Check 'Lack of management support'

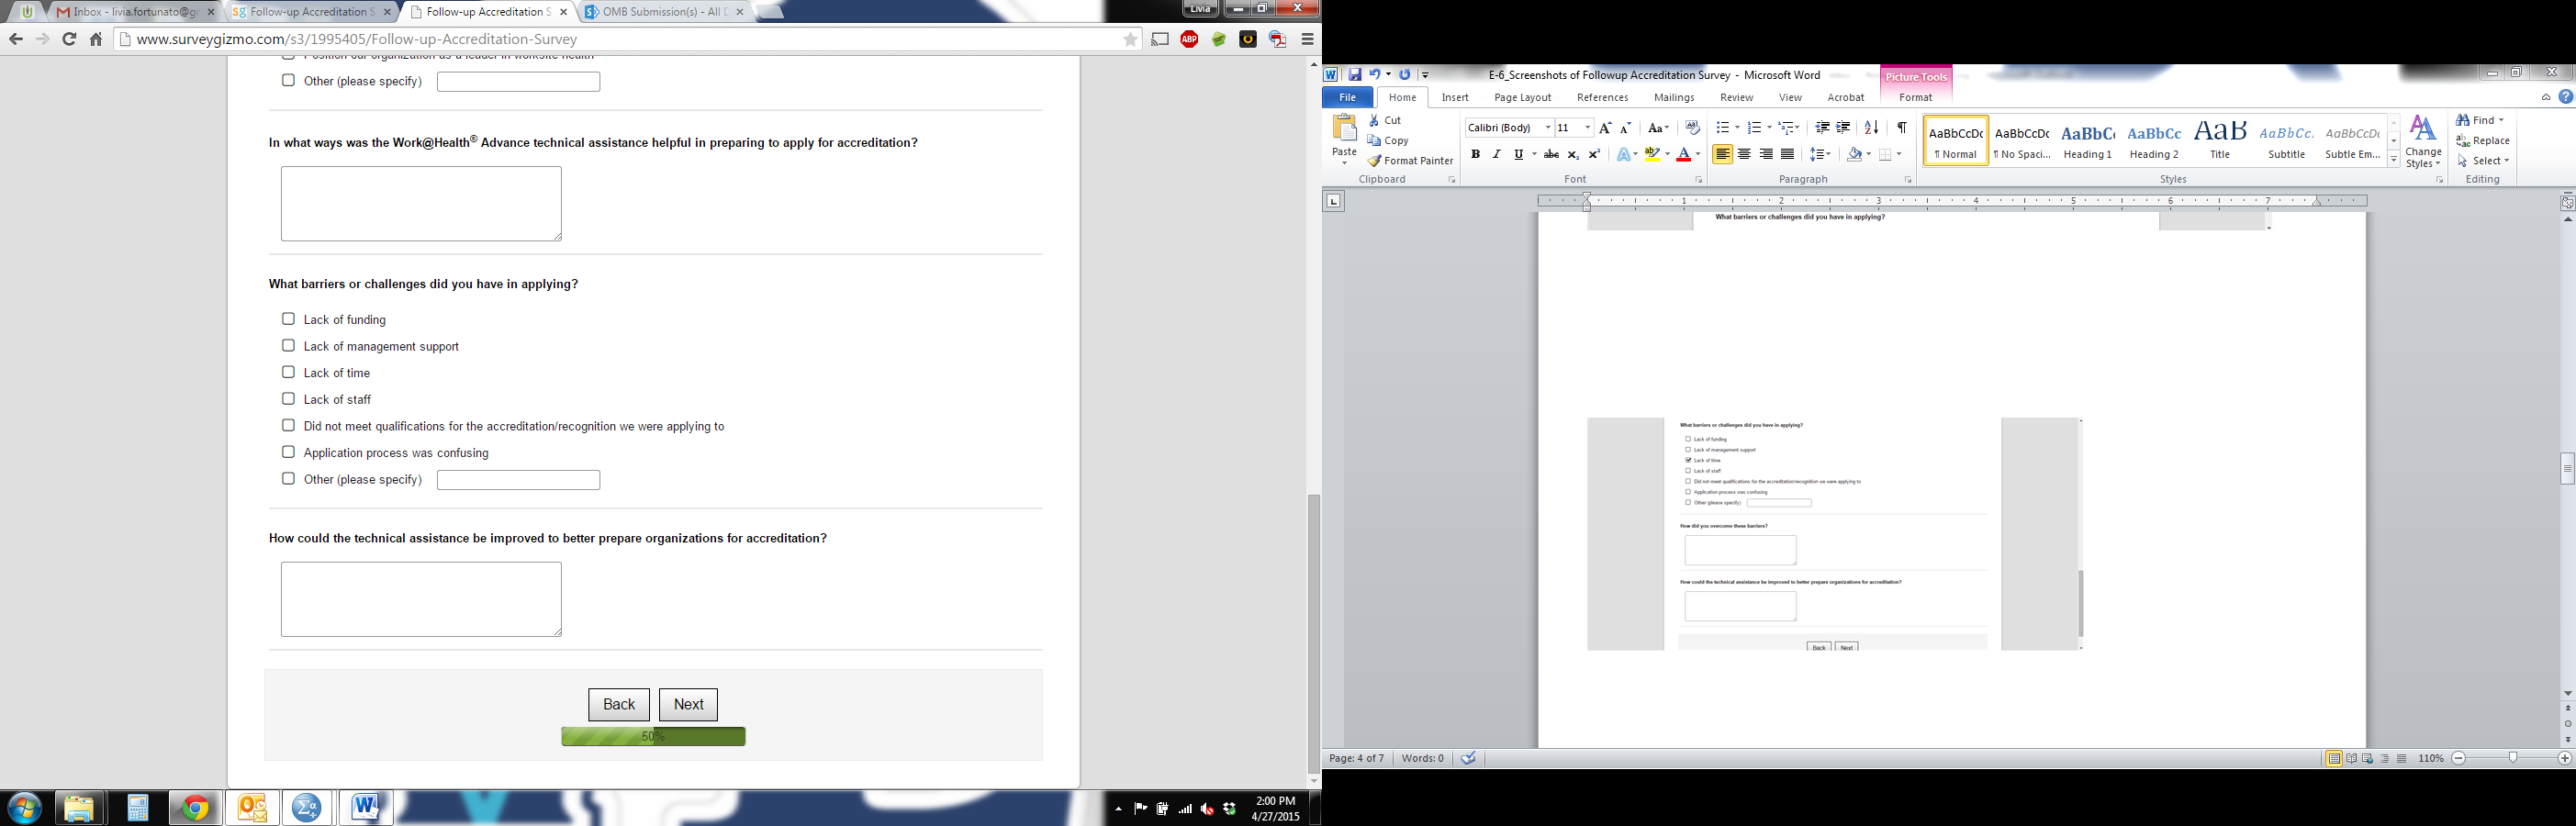pos(288,346)
